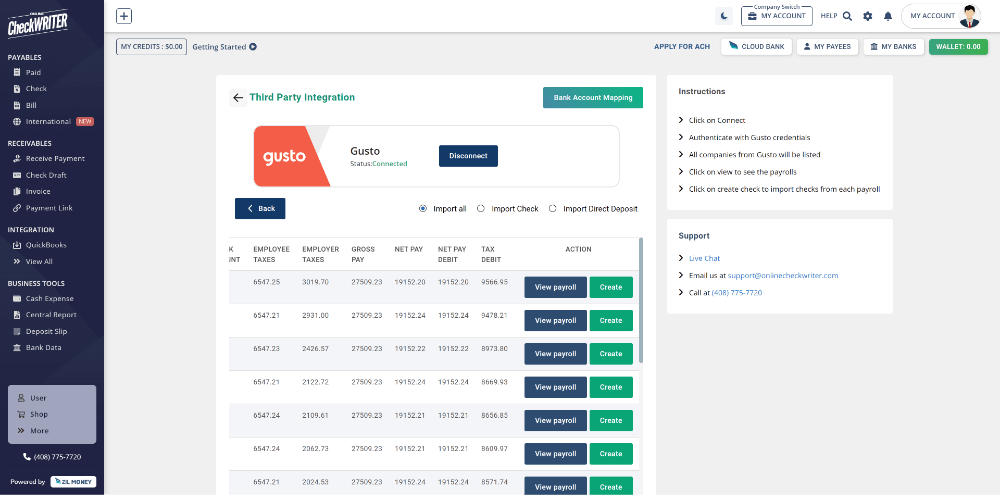Click the back arrow beside Third Party Integration
The image size is (1000, 495).
(237, 98)
